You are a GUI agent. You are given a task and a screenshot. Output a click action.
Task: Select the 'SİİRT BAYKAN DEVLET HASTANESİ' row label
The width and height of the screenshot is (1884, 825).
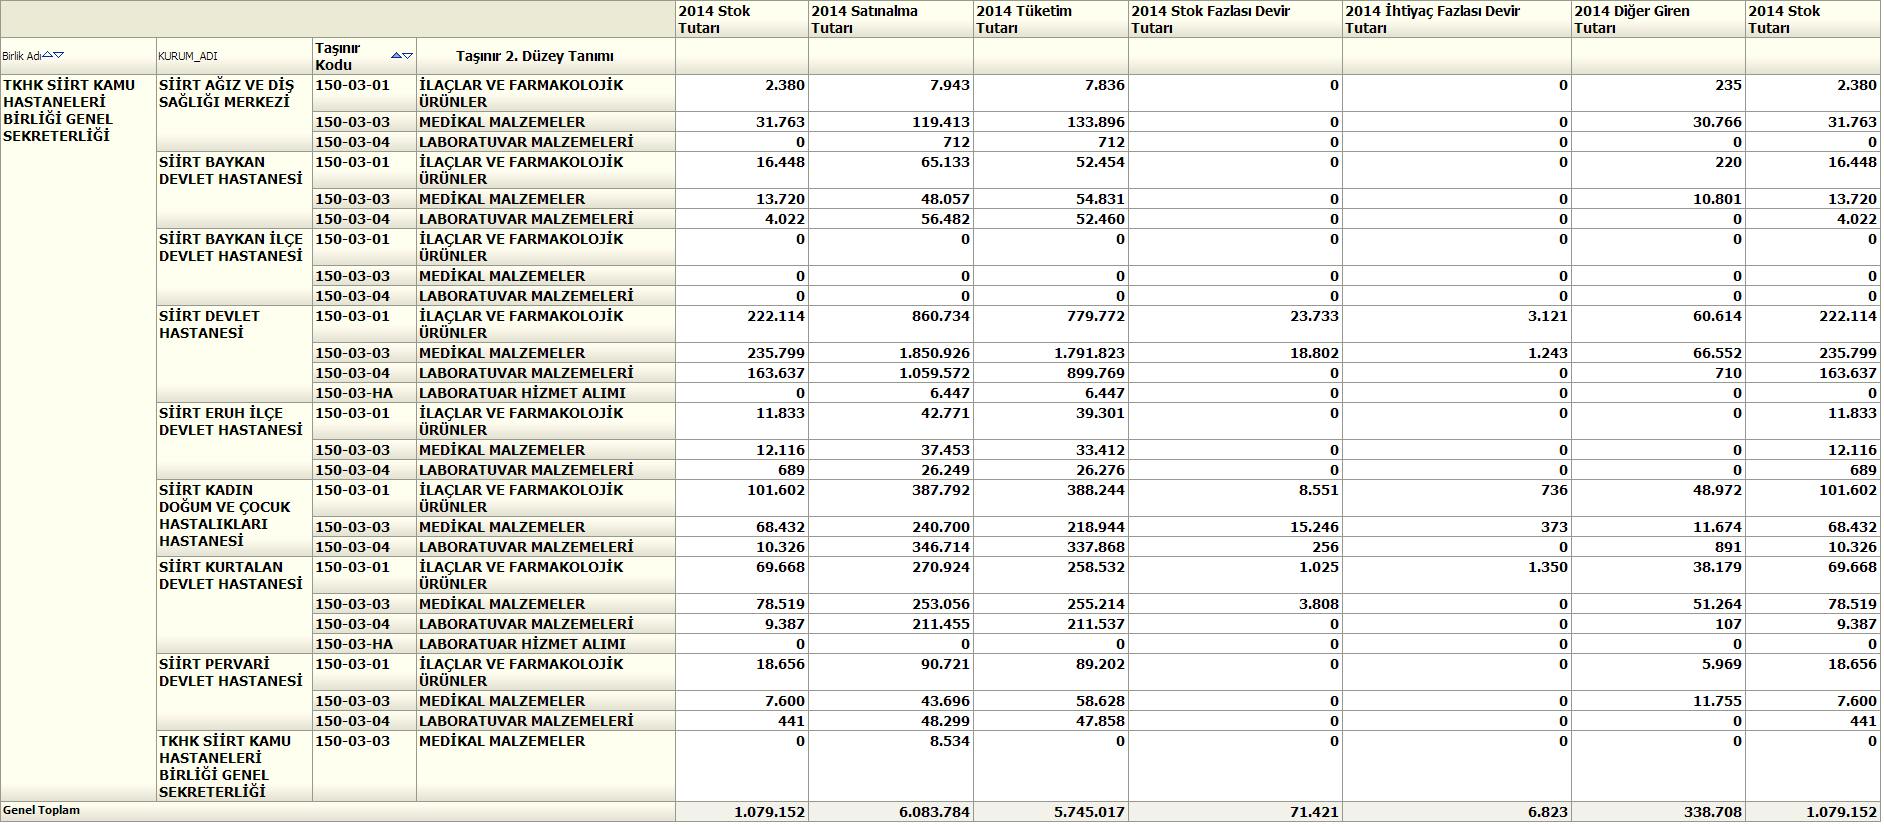click(230, 170)
